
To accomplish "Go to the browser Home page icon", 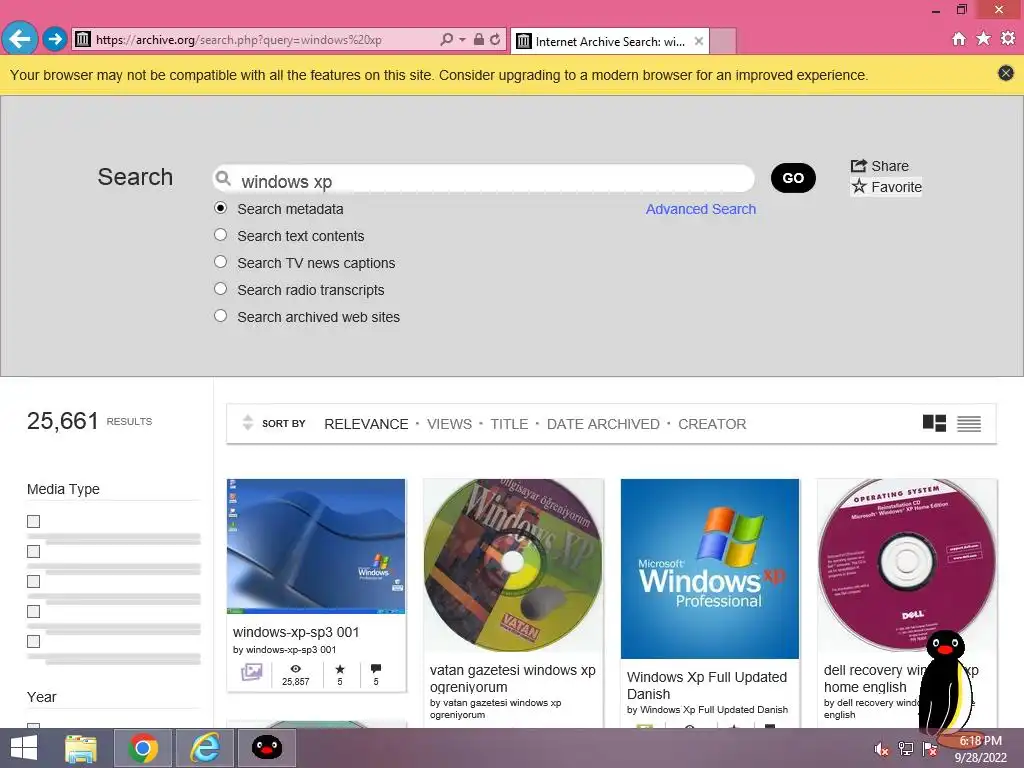I will (959, 39).
